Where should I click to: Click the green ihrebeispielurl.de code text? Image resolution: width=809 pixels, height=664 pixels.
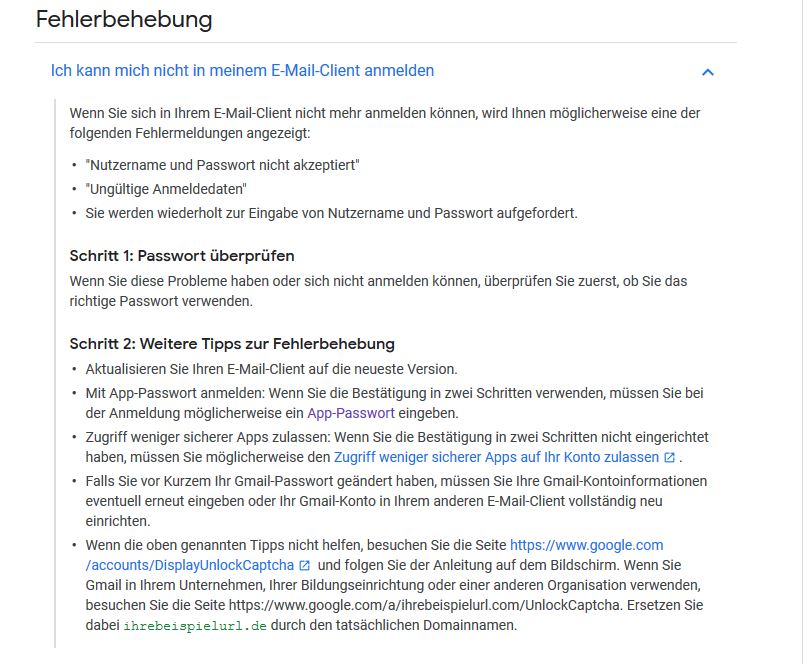195,626
